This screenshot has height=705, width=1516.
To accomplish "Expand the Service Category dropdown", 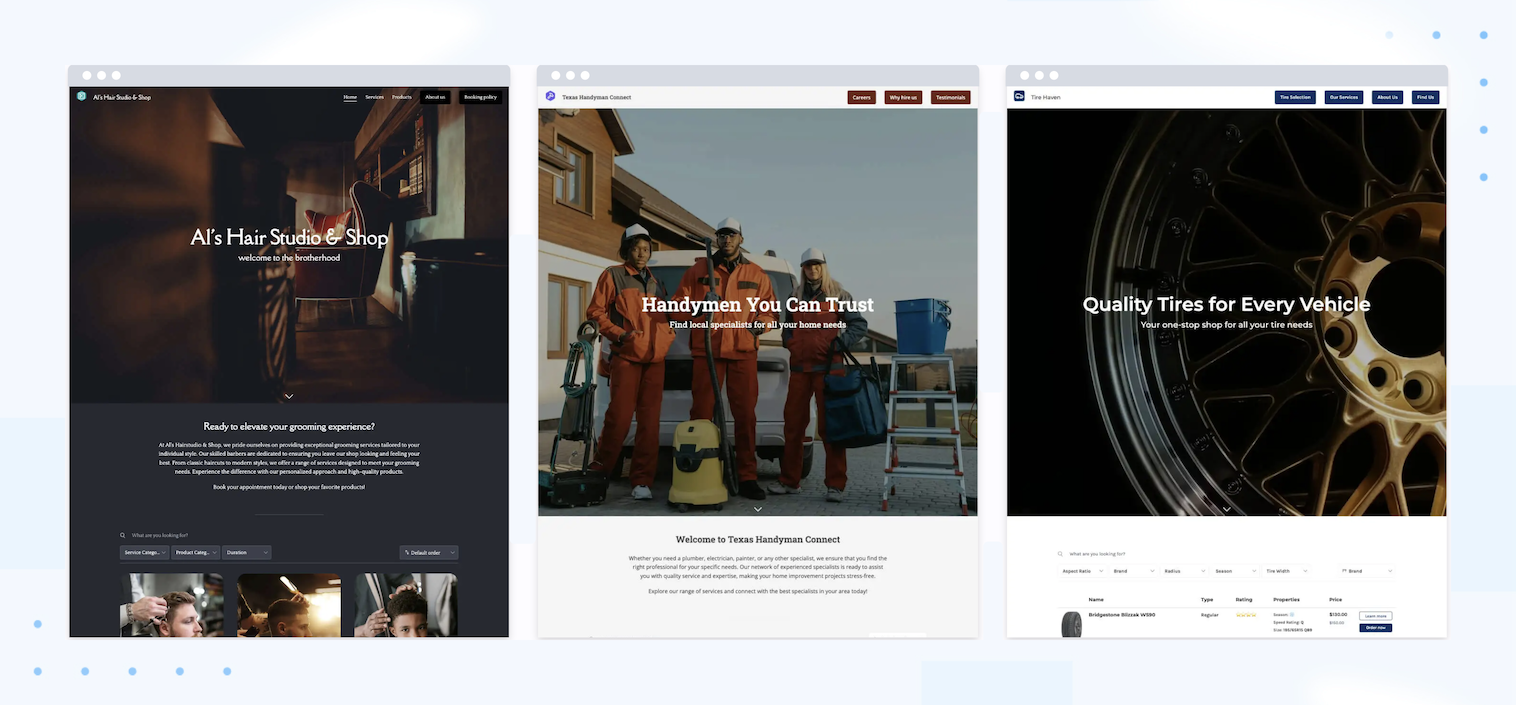I will [x=144, y=552].
